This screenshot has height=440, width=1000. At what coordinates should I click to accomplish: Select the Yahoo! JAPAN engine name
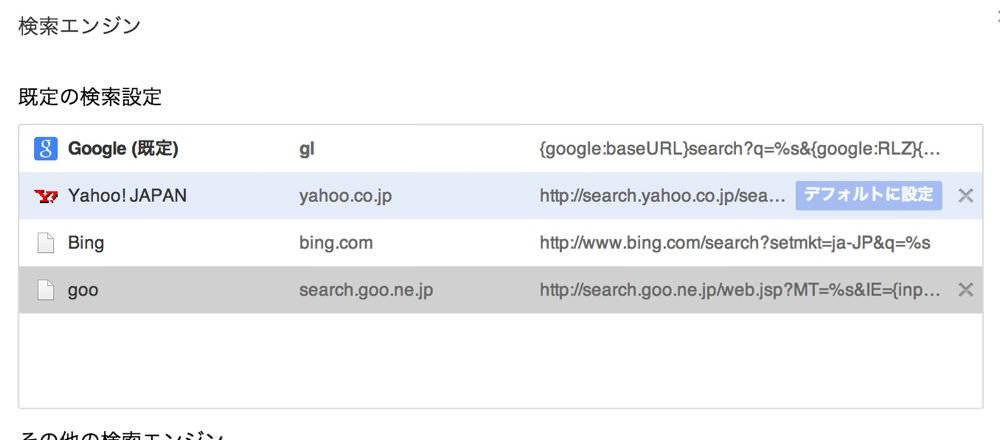128,196
